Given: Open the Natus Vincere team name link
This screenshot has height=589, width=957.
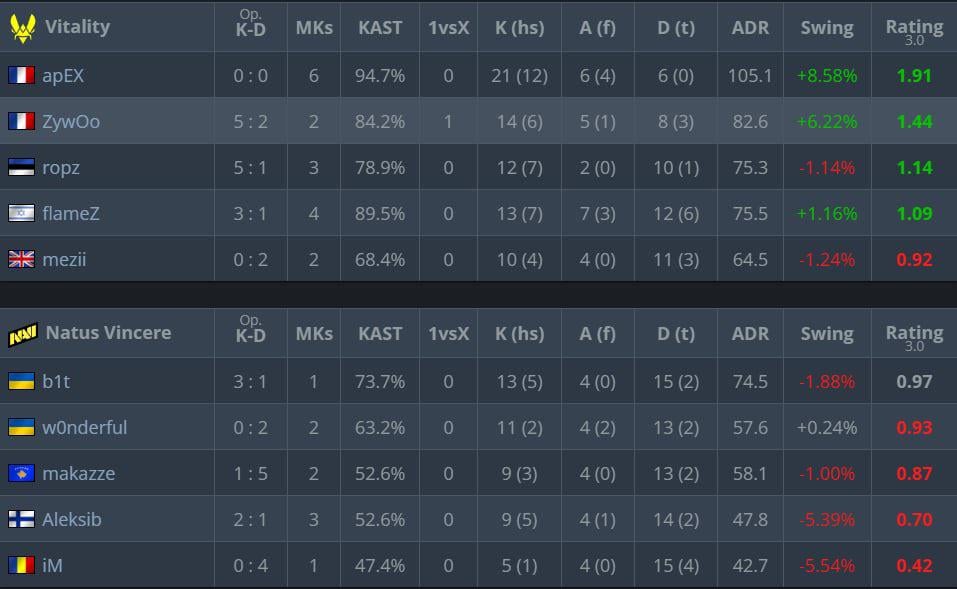Looking at the screenshot, I should pos(108,333).
